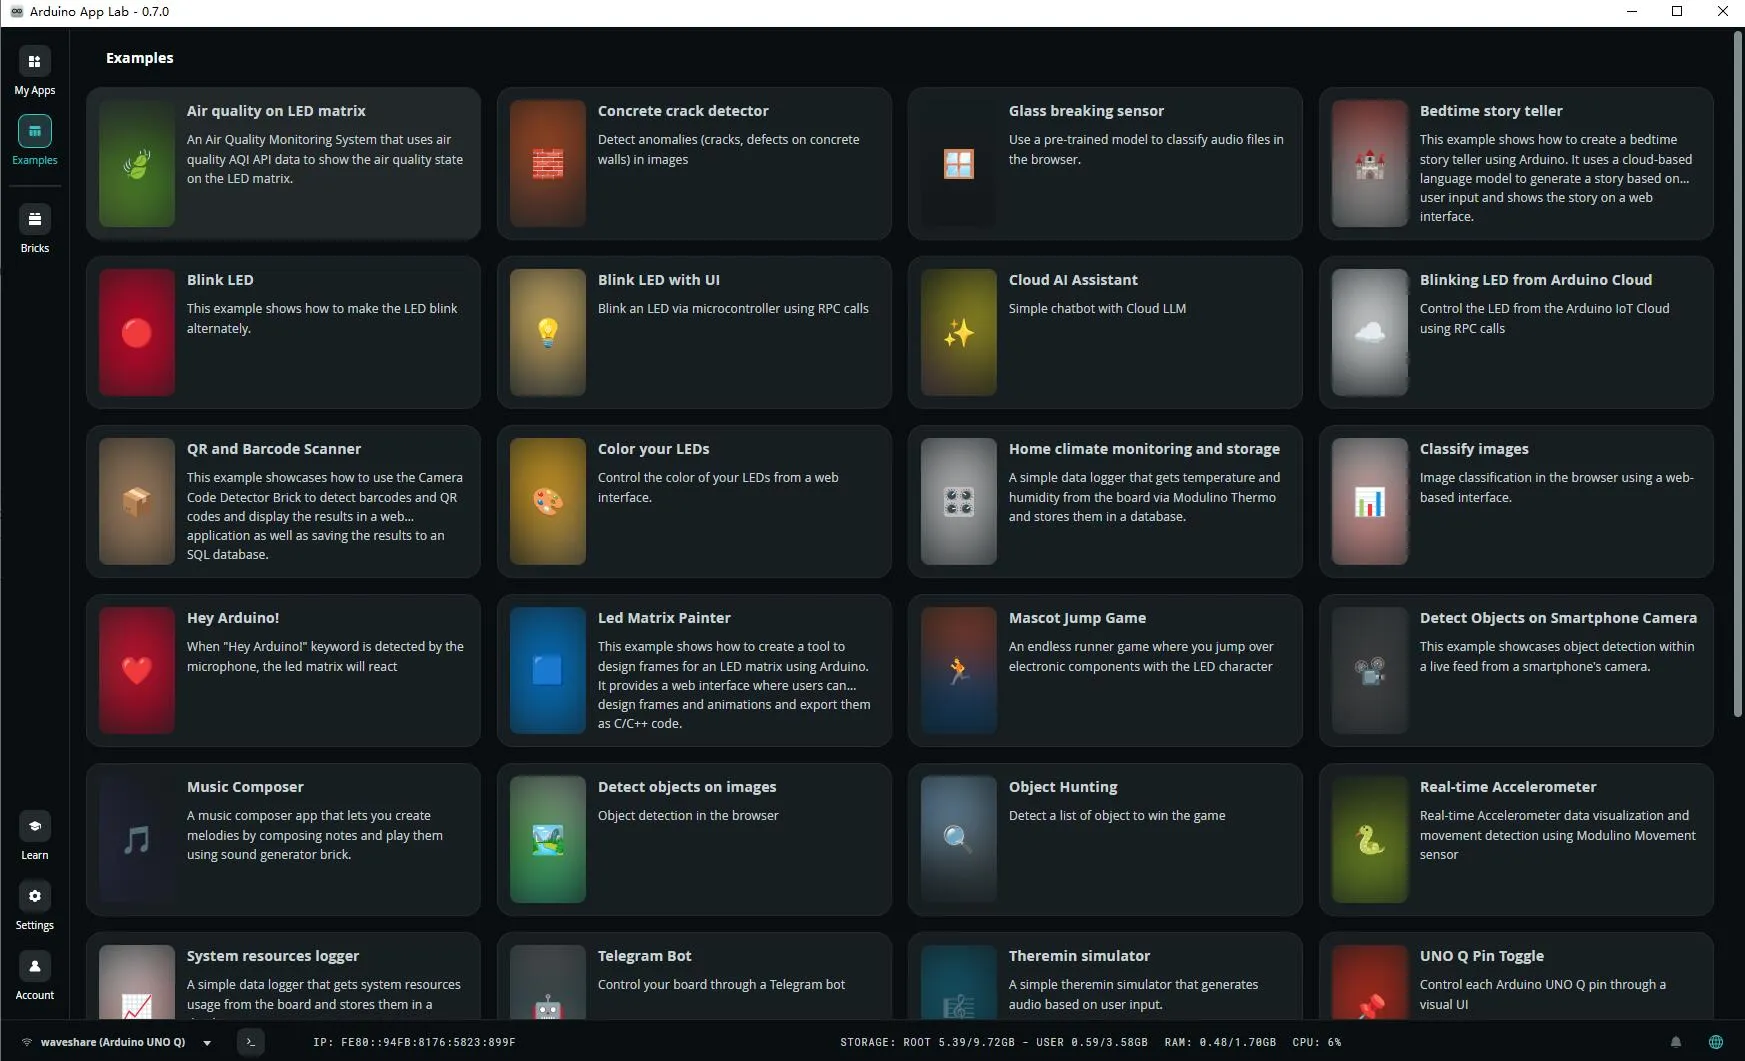This screenshot has width=1745, height=1061.
Task: Open the UNO Q Pin Toggle example title
Action: click(x=1482, y=956)
